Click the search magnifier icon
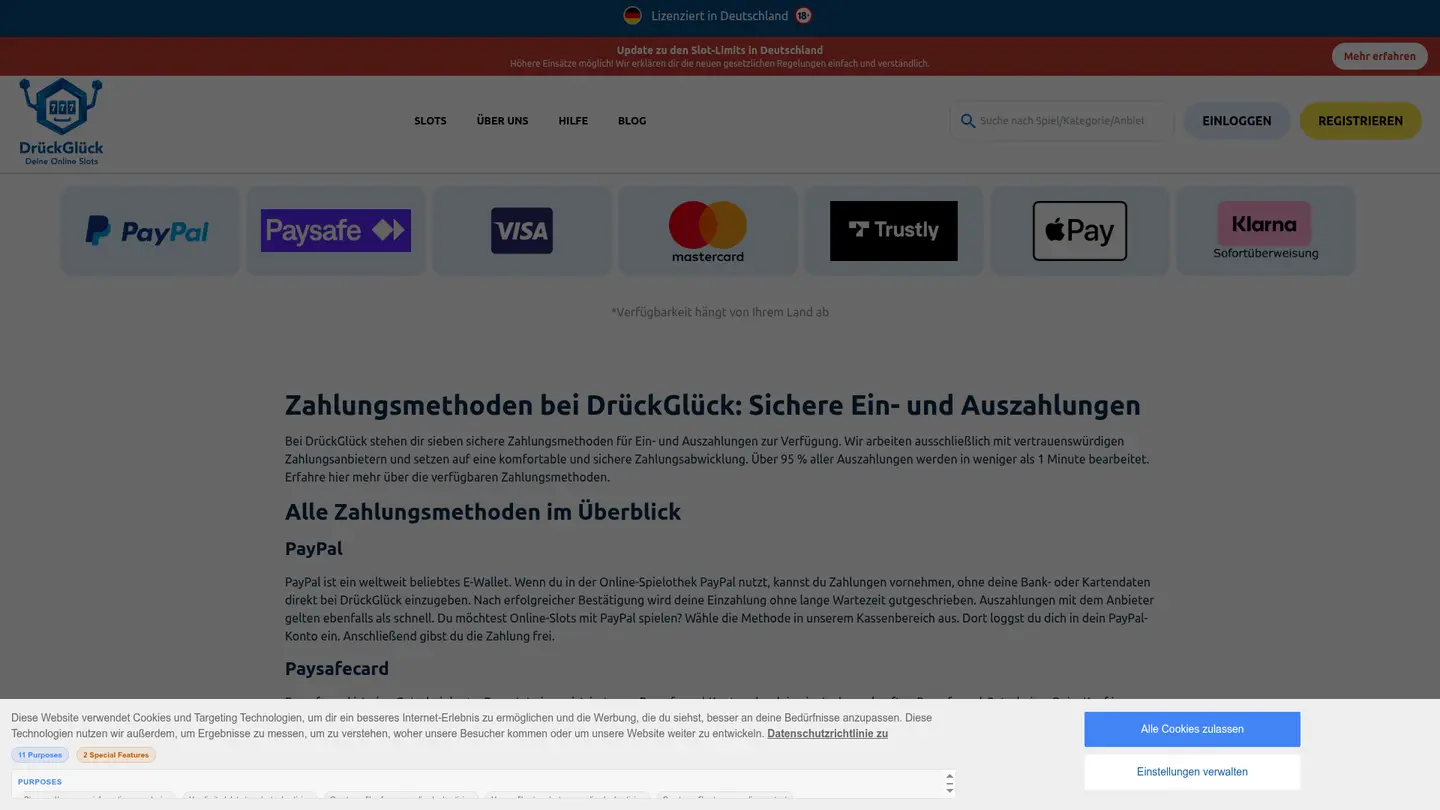Viewport: 1440px width, 810px height. click(x=967, y=121)
